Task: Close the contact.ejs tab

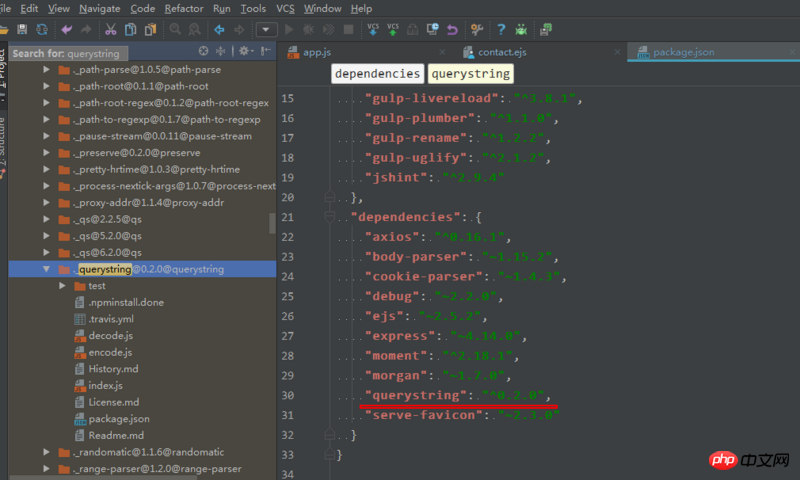Action: (617, 52)
